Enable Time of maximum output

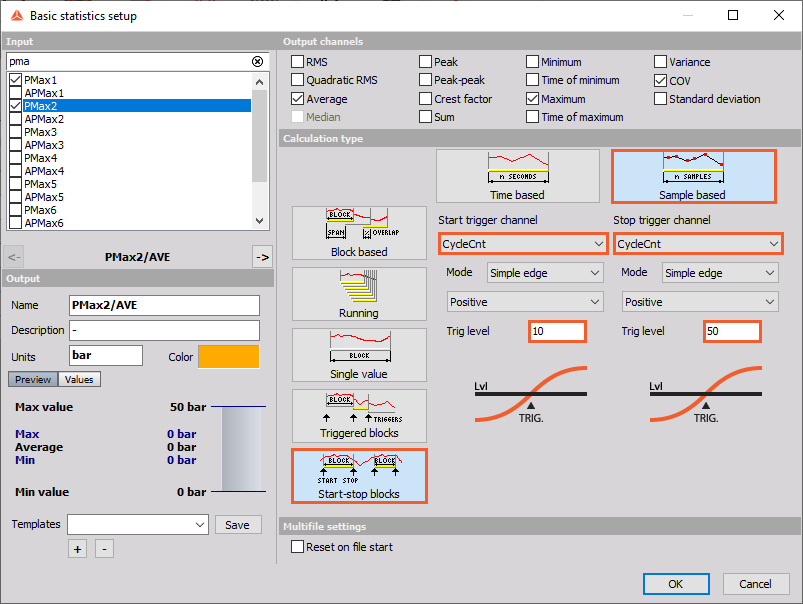(533, 117)
